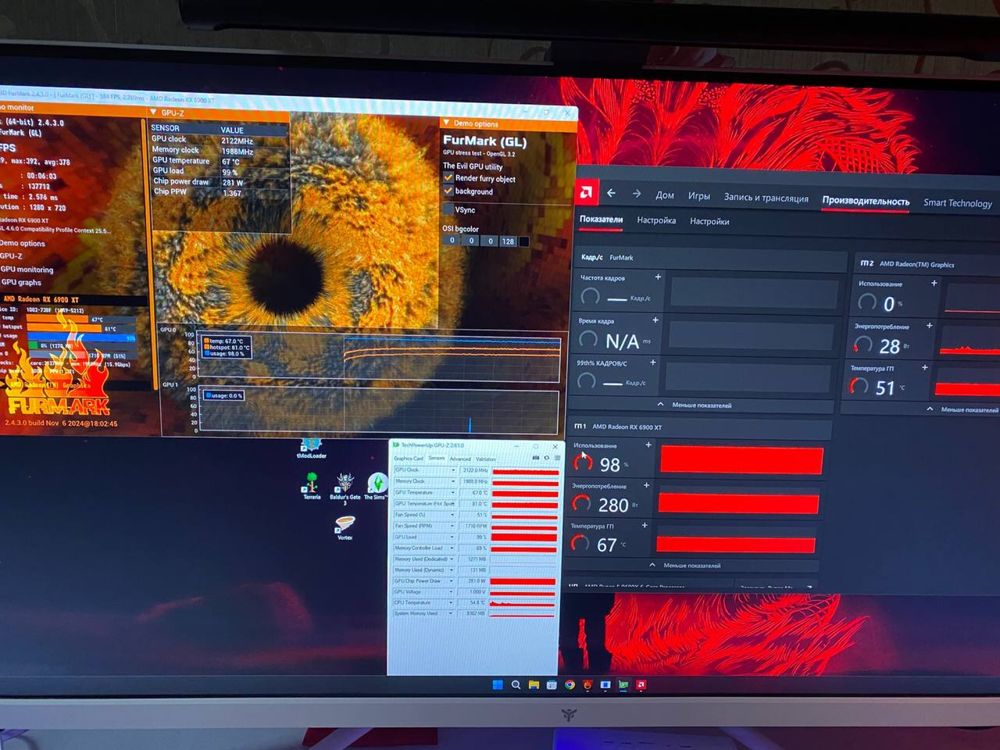The image size is (1000, 750).
Task: Collapse the Demo options panel header triangle
Action: (x=446, y=123)
